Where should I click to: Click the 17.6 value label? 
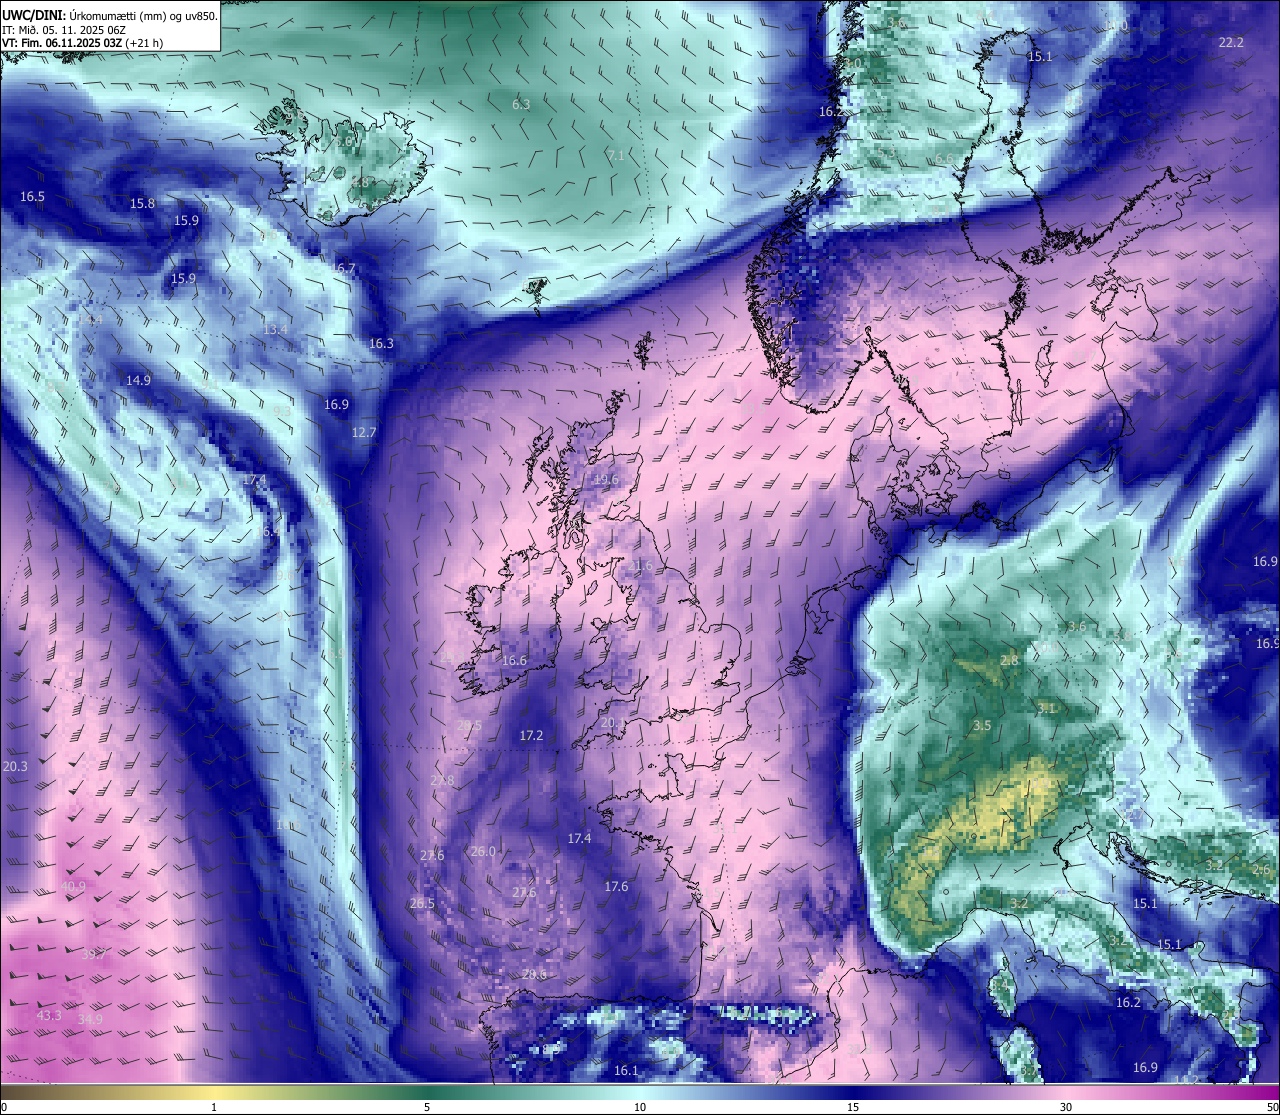(616, 886)
